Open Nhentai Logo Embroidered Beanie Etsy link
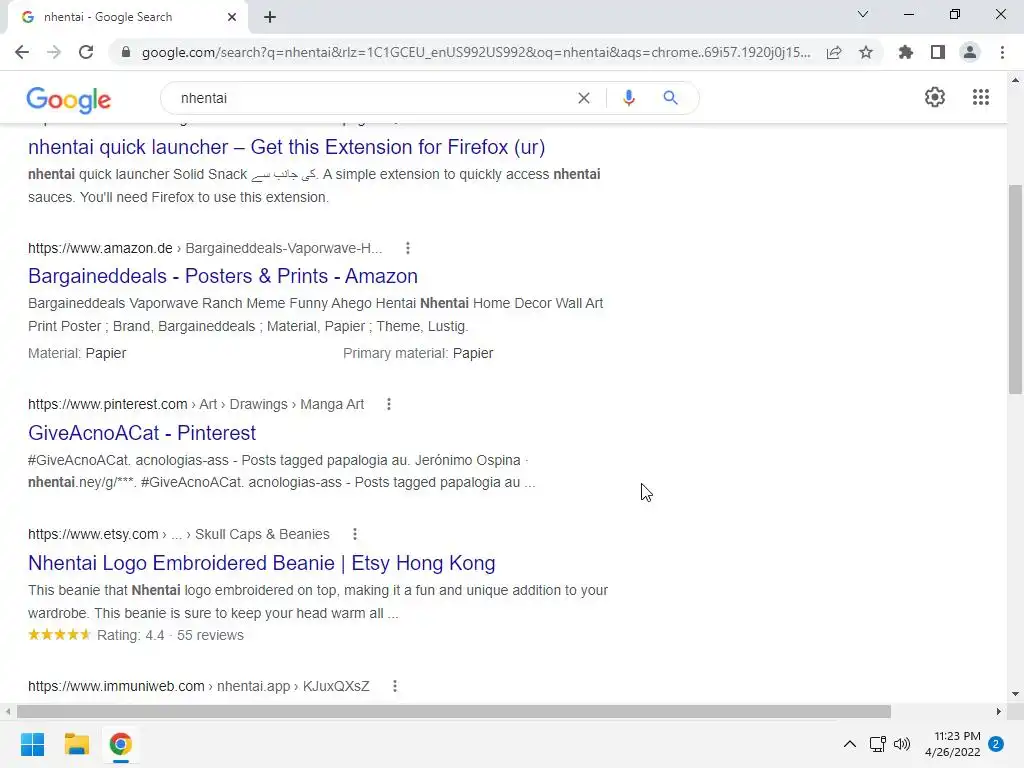 pyautogui.click(x=261, y=563)
